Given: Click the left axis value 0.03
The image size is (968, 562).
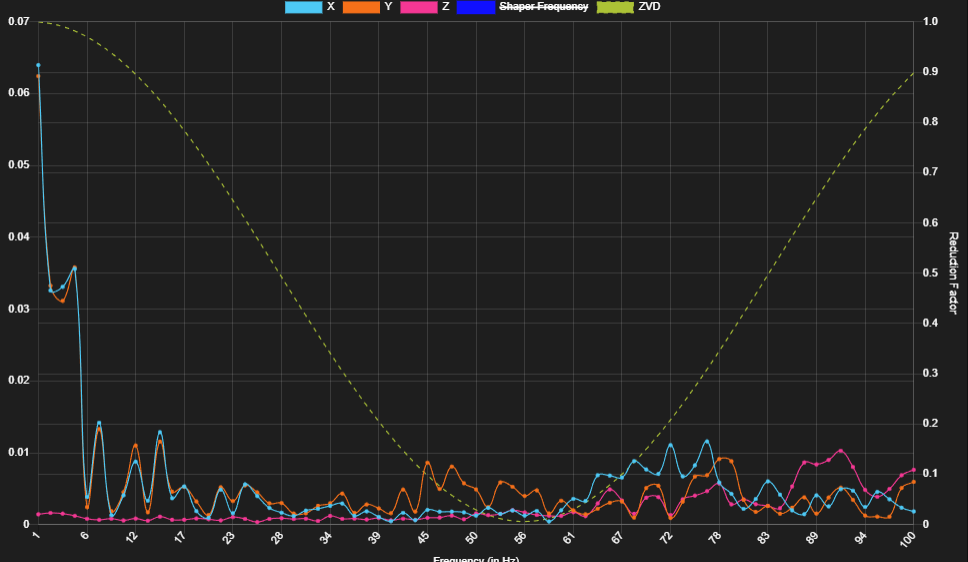Looking at the screenshot, I should pos(19,309).
